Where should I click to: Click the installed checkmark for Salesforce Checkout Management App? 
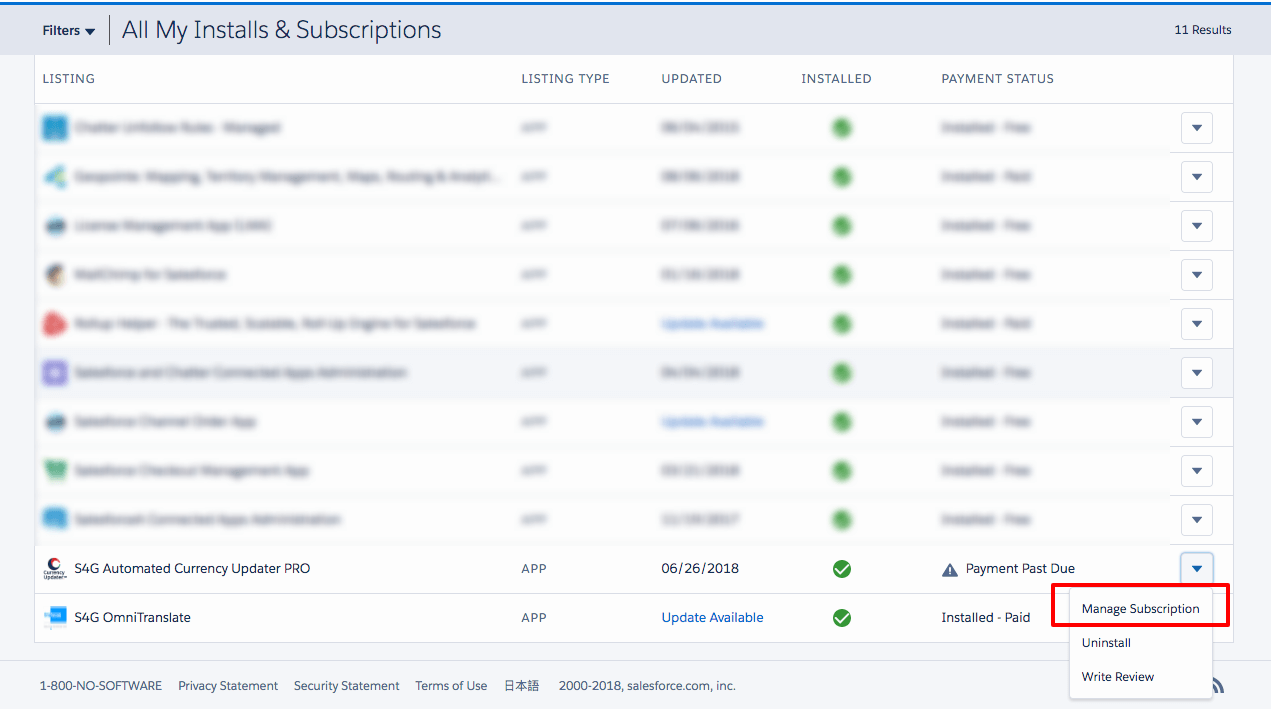842,471
